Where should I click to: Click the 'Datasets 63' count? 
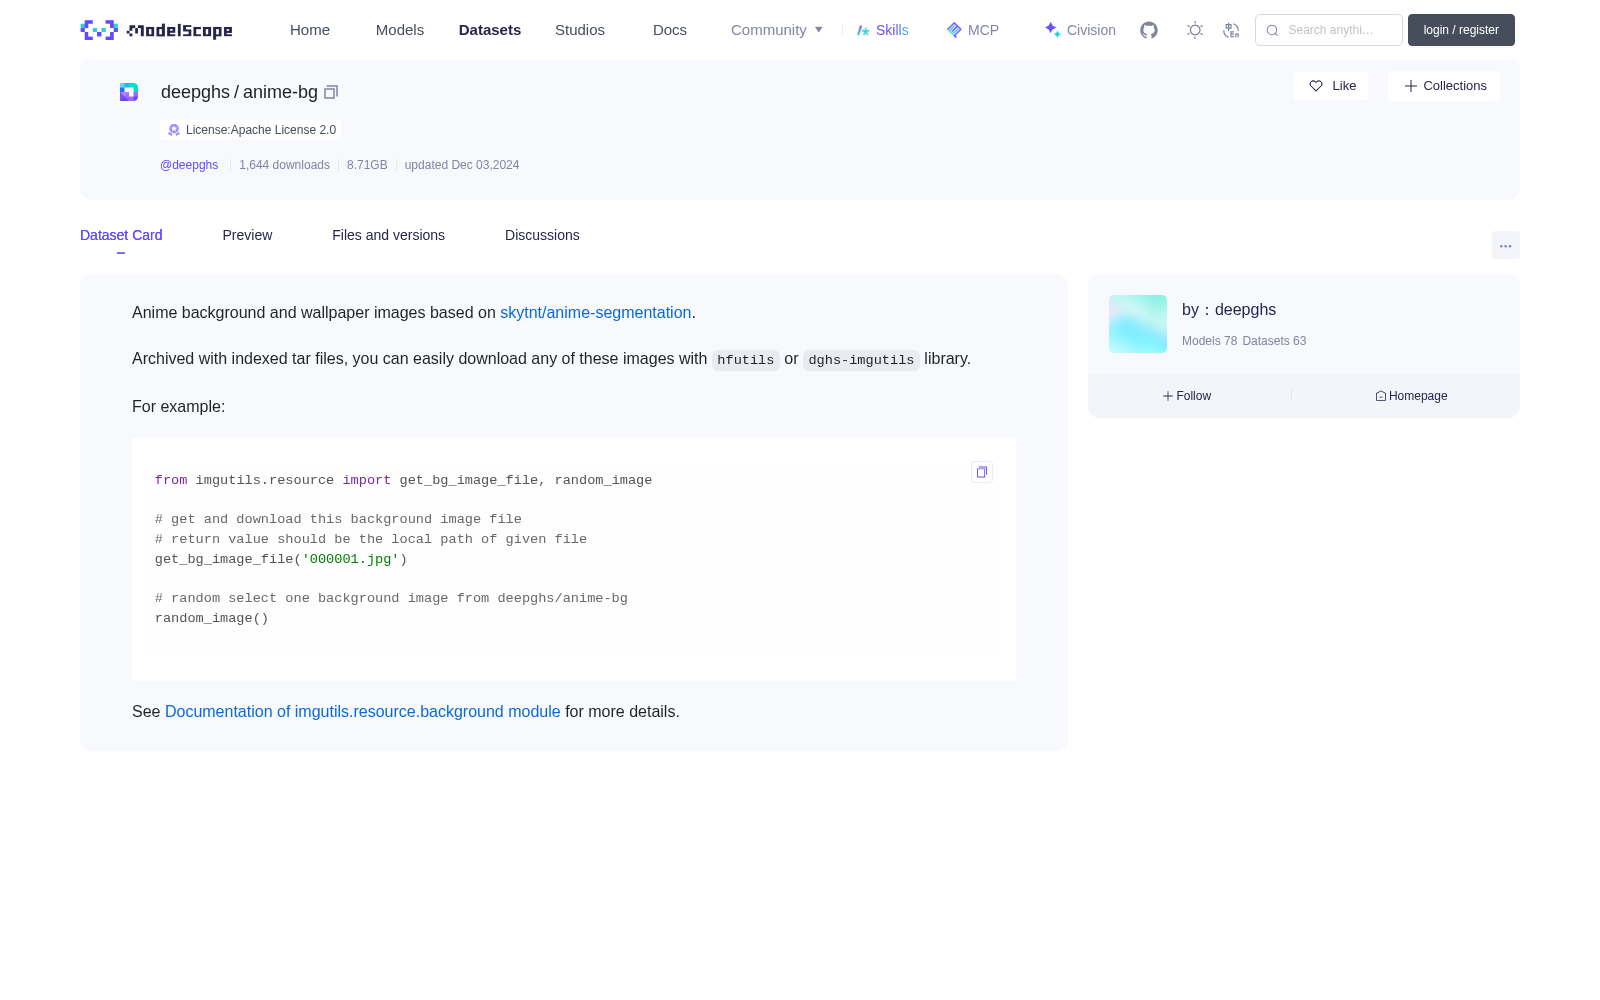(1274, 341)
